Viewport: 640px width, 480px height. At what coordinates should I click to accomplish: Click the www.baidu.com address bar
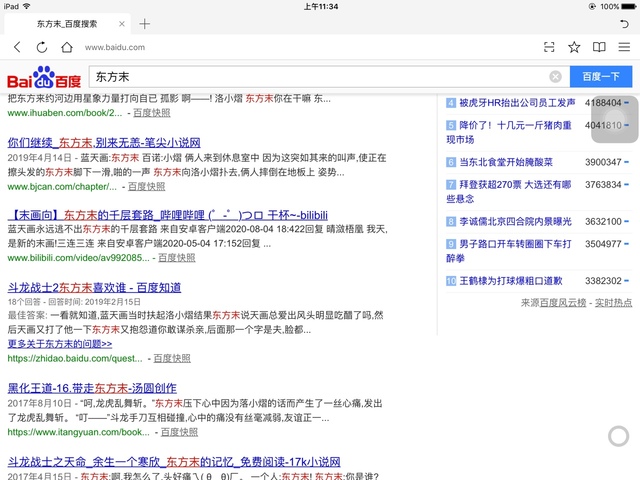300,47
